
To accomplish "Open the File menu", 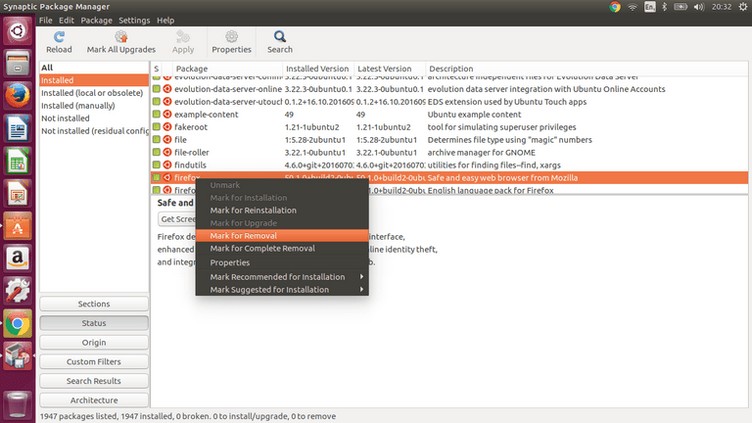I will pos(46,20).
